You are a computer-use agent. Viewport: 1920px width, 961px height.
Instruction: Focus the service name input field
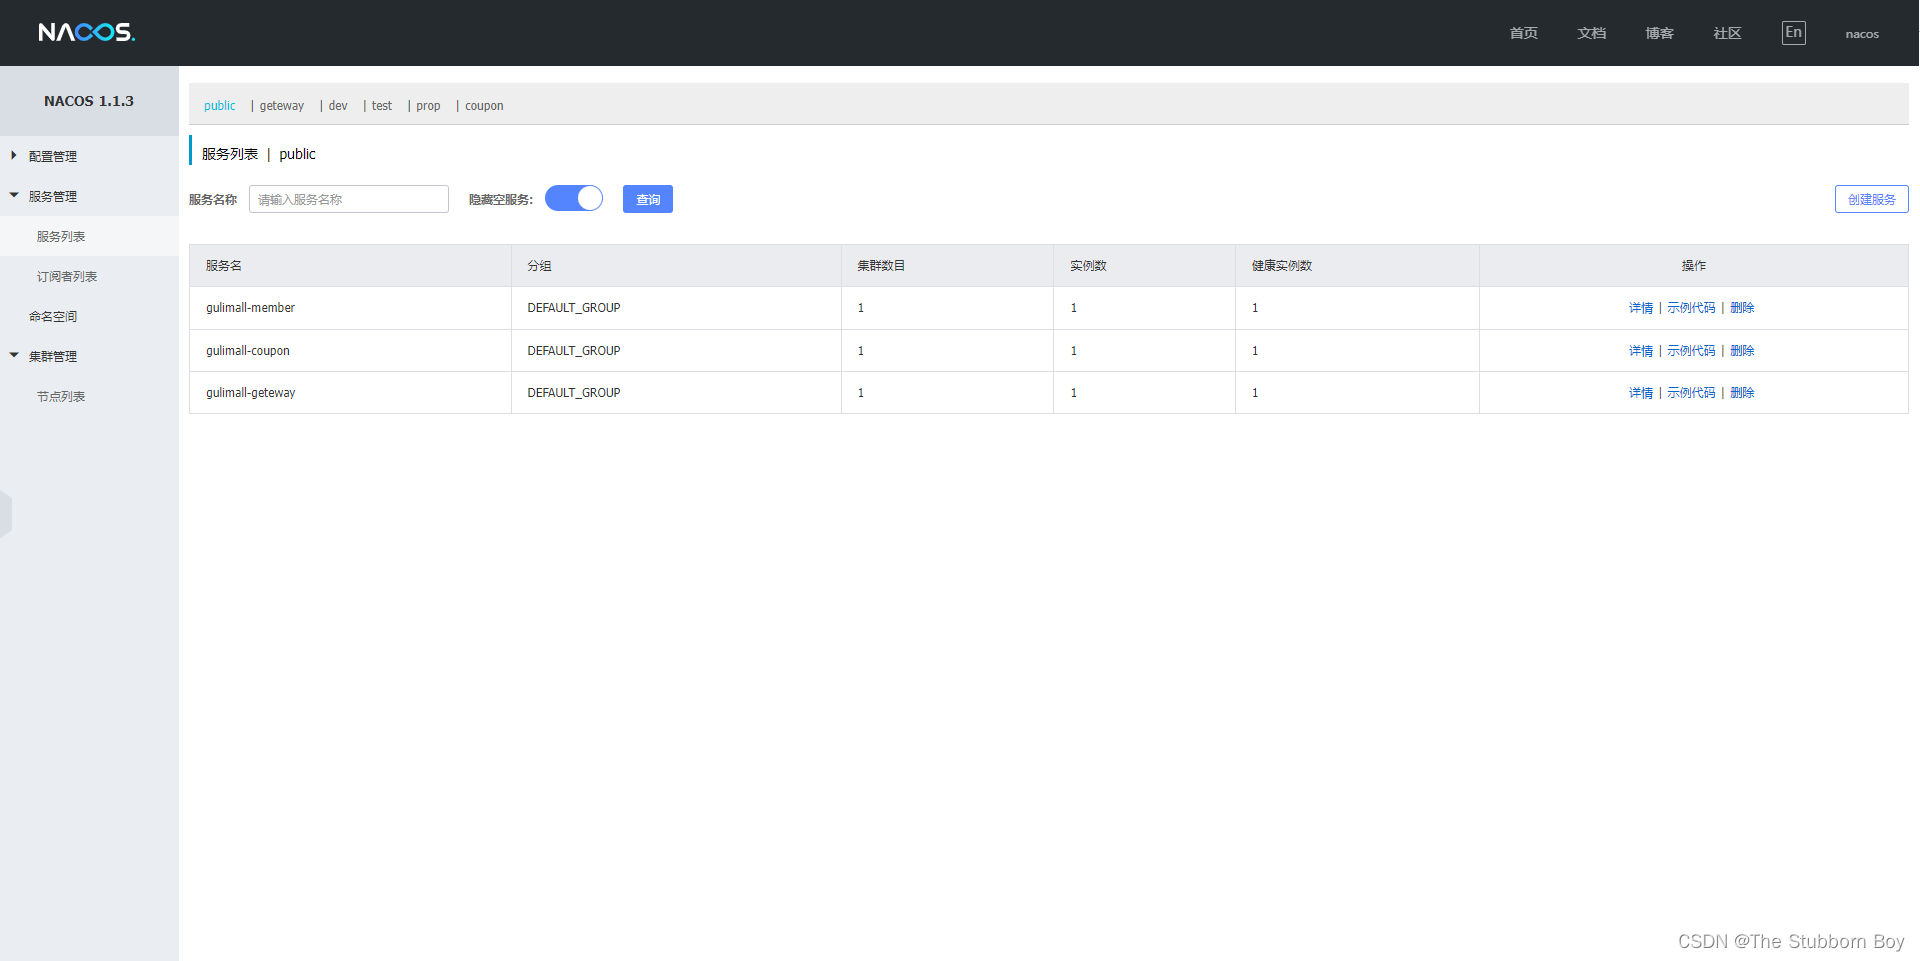pyautogui.click(x=349, y=199)
